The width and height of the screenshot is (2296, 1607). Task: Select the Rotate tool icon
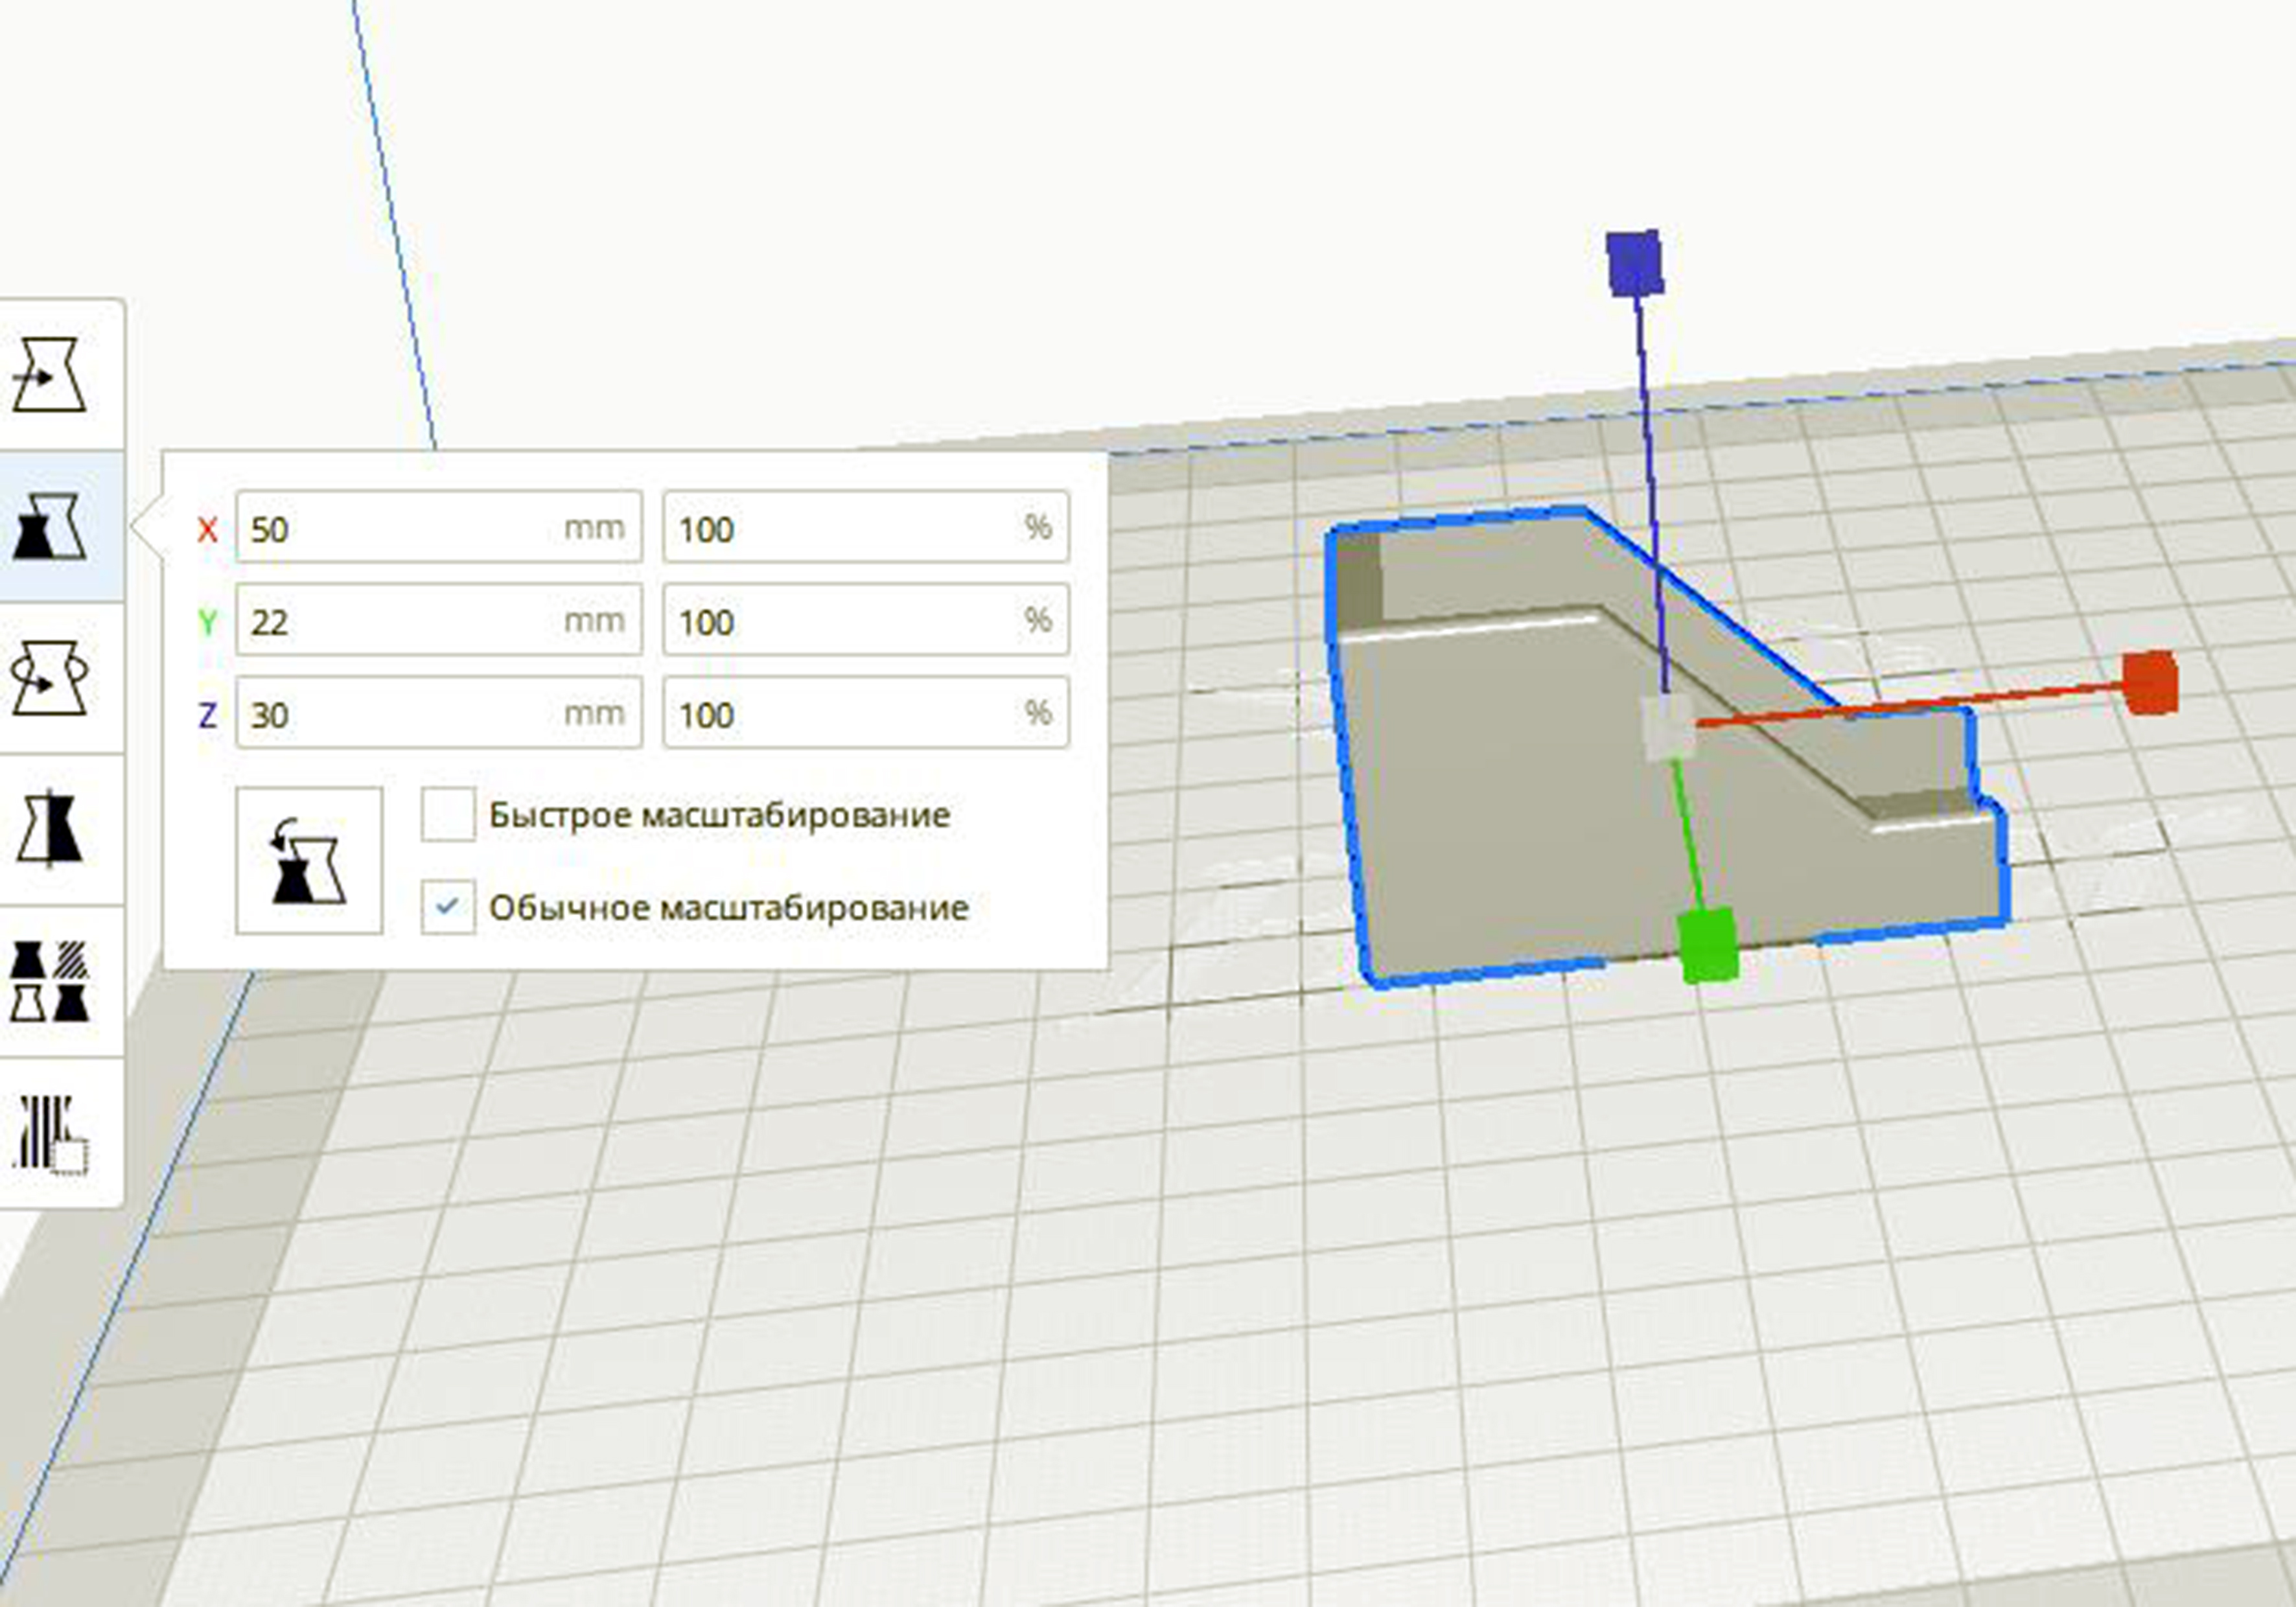point(49,678)
